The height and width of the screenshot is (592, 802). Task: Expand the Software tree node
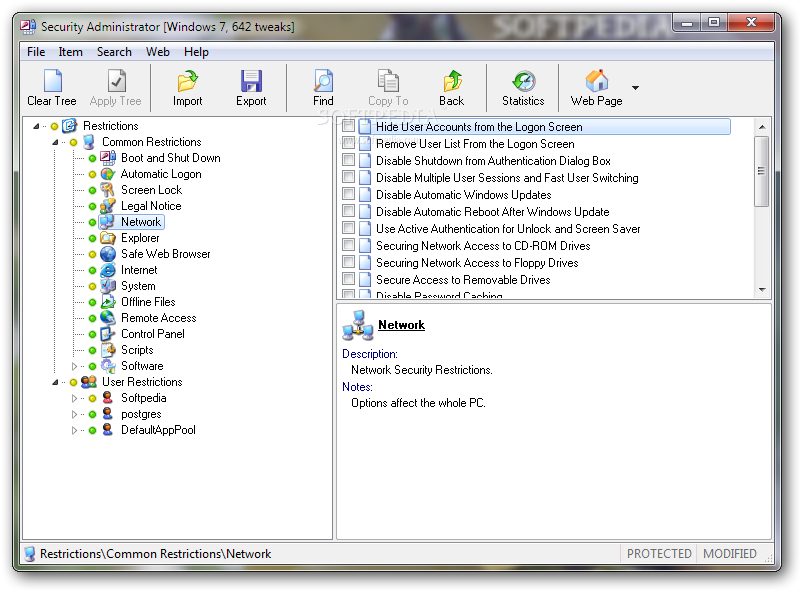[74, 366]
